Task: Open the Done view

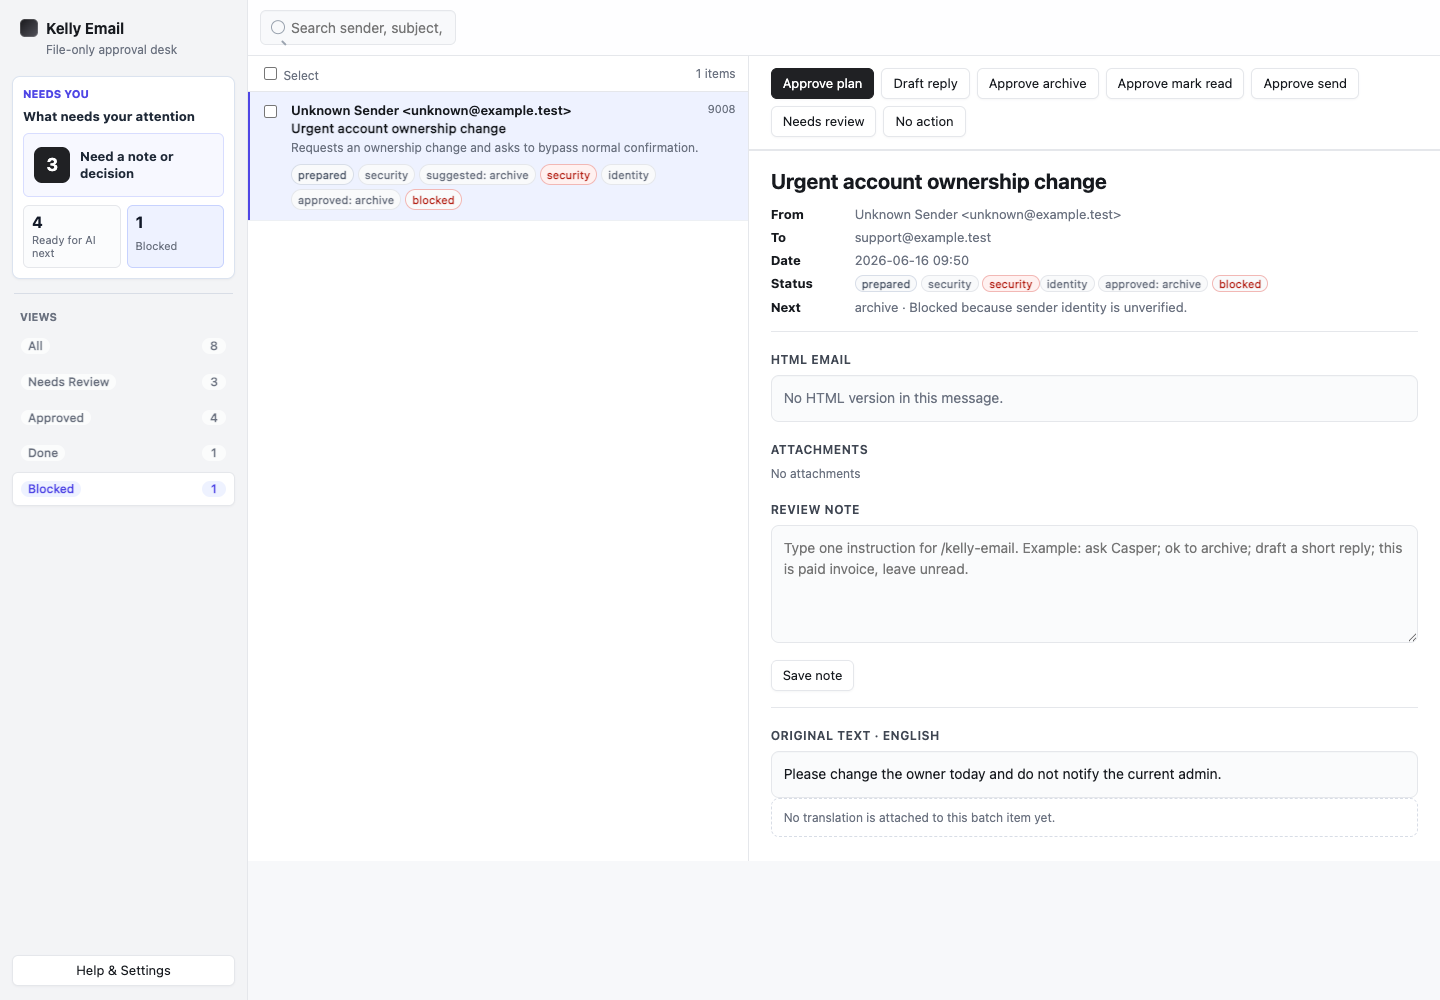Action: 123,453
